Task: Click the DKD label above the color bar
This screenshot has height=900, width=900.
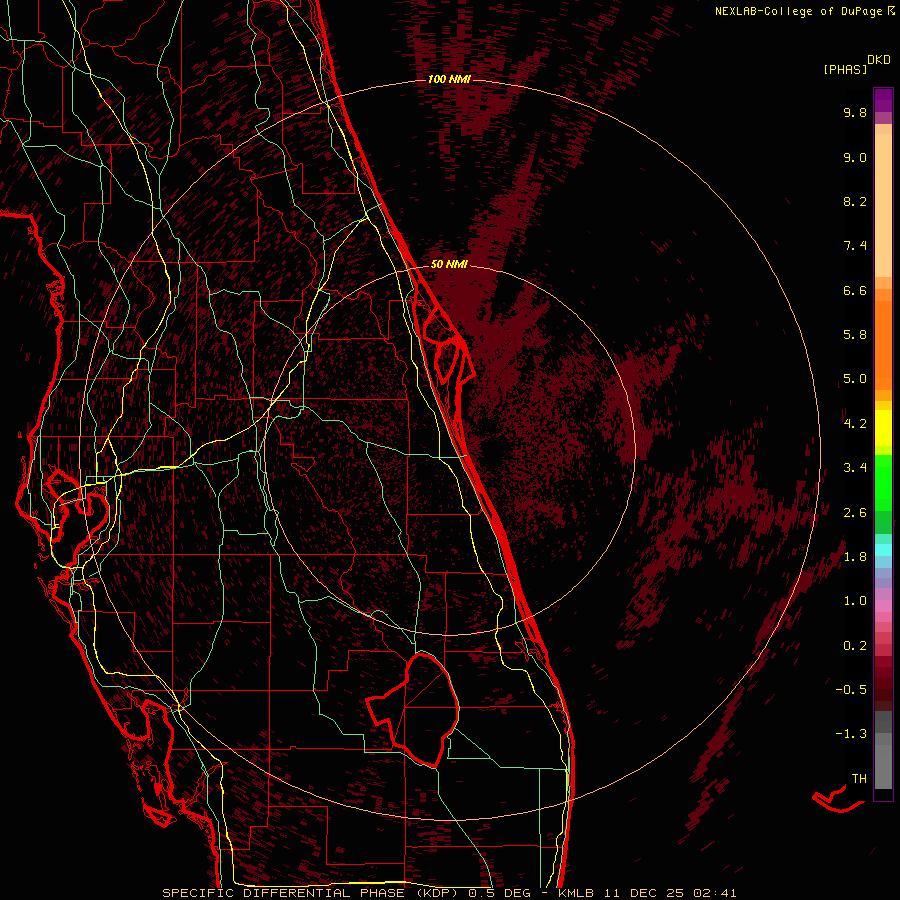Action: (x=879, y=60)
